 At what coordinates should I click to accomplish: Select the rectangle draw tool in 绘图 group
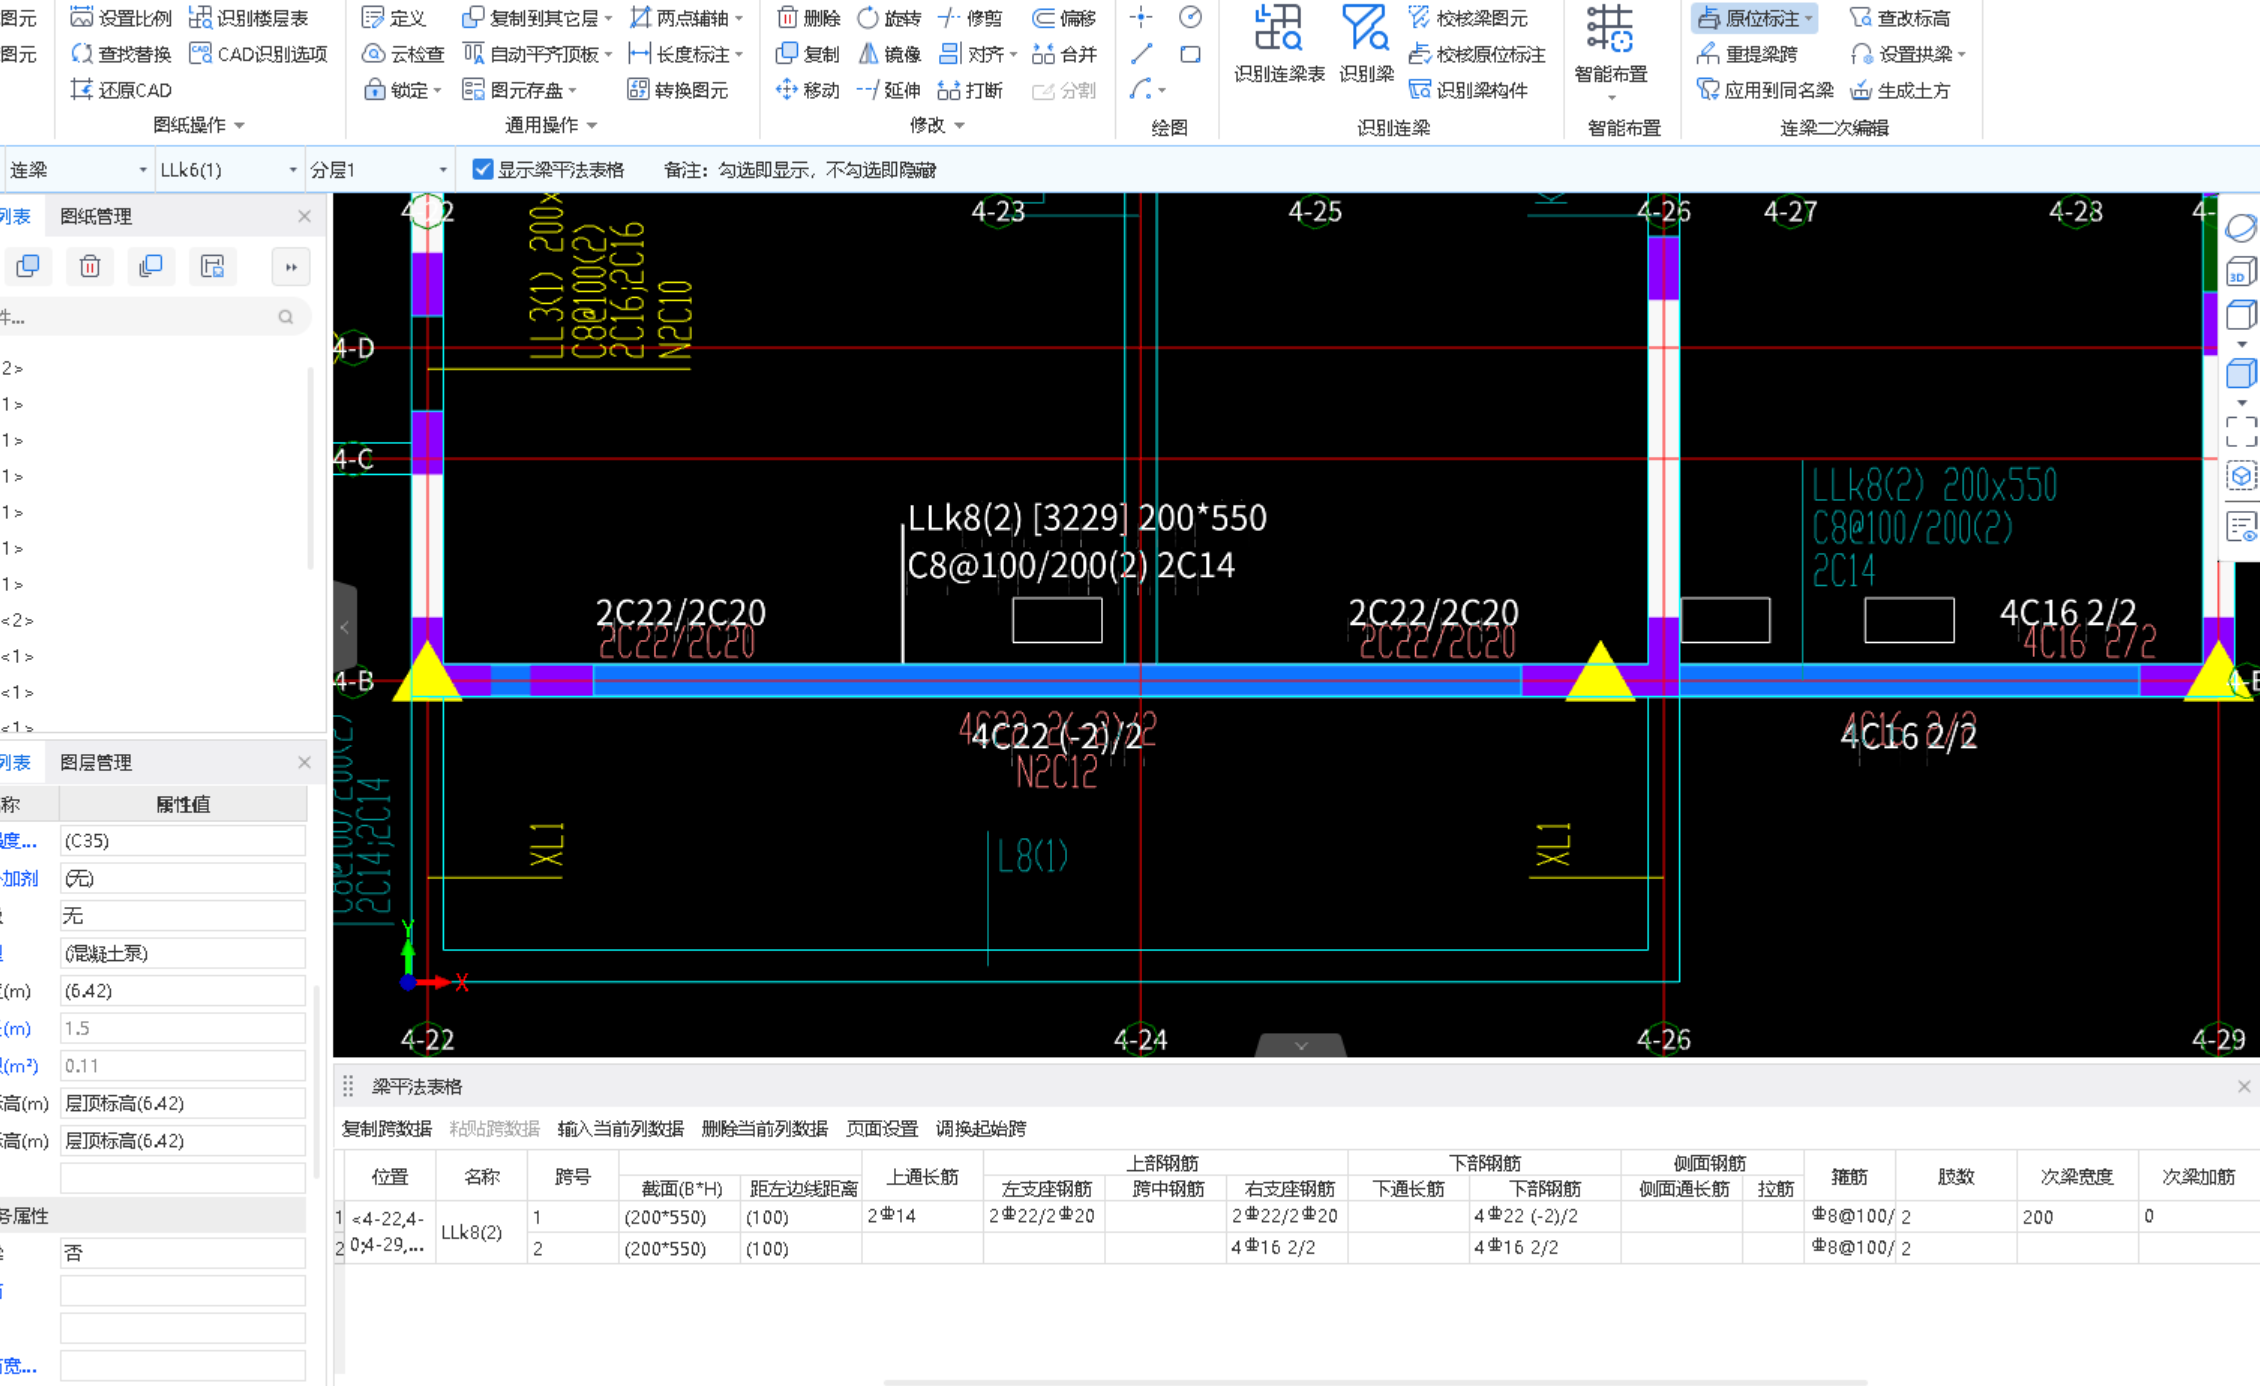click(x=1190, y=53)
